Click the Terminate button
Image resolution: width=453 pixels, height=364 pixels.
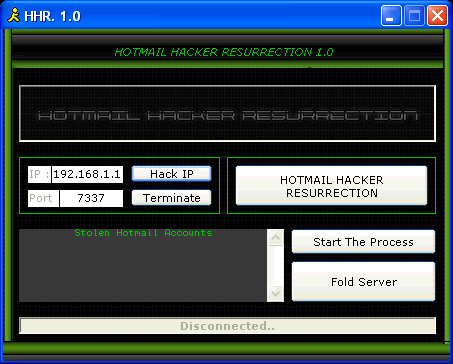pyautogui.click(x=171, y=198)
